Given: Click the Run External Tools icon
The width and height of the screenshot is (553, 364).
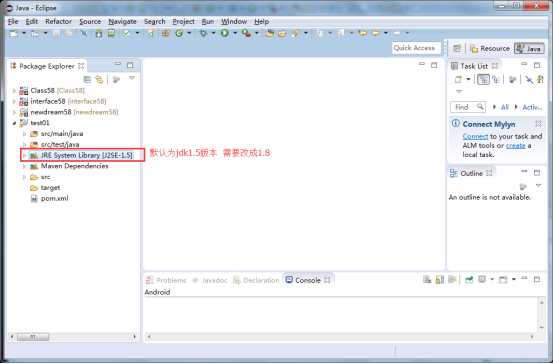Looking at the screenshot, I should [246, 33].
